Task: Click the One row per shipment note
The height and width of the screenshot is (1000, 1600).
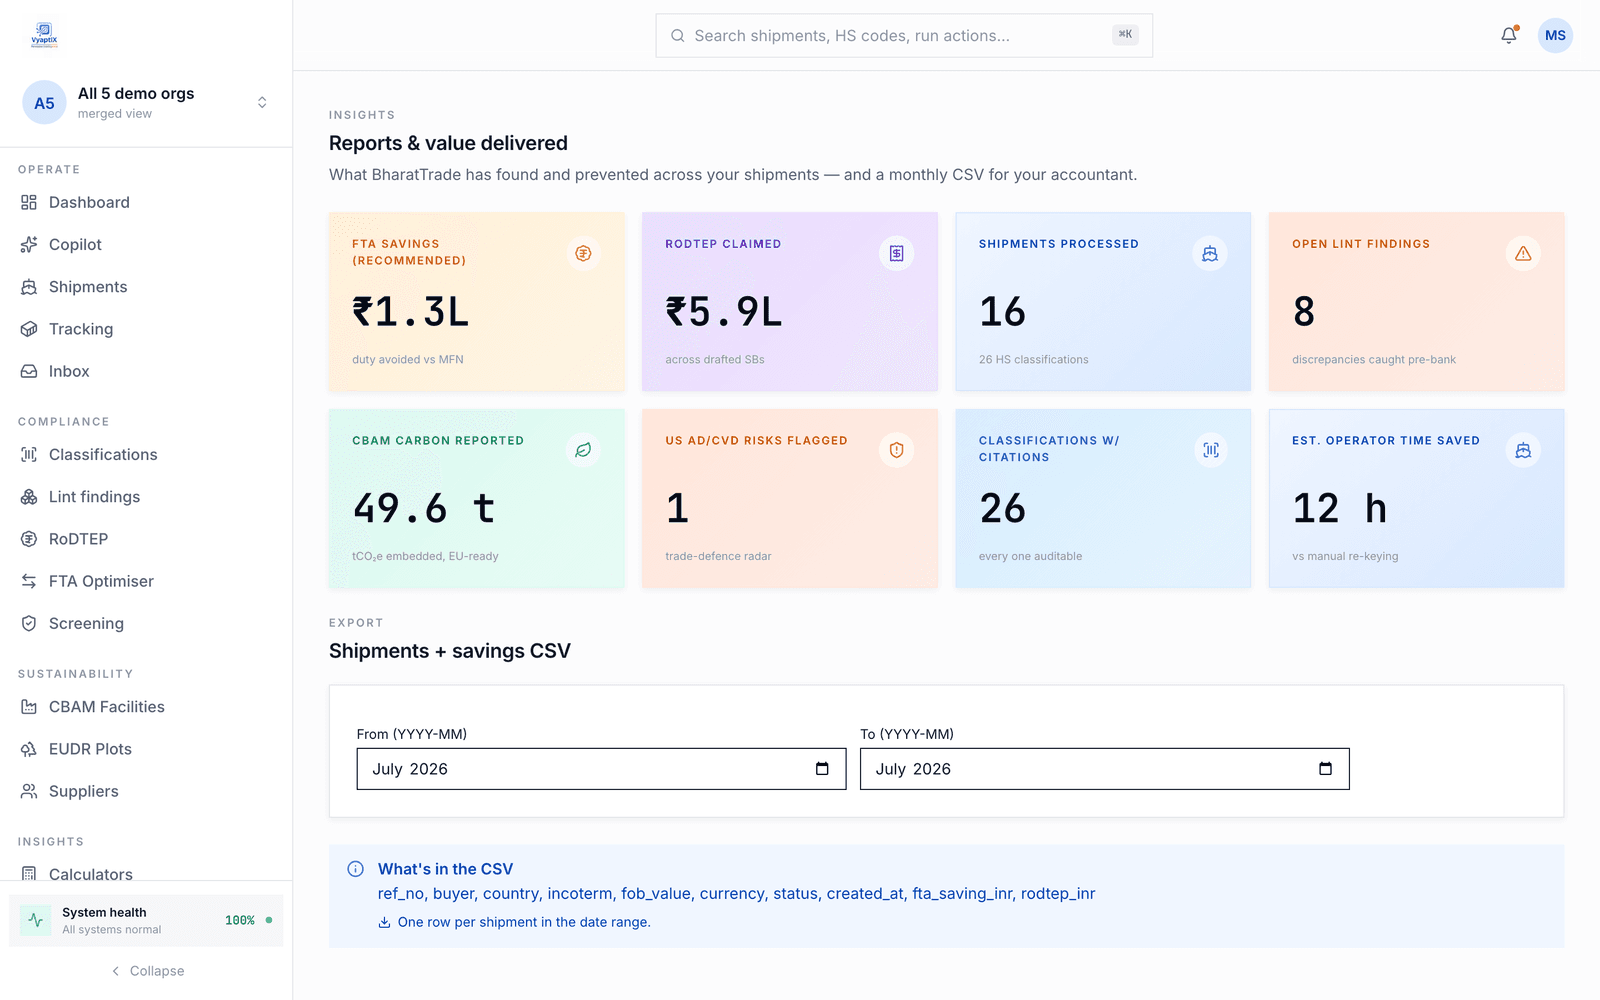Action: [524, 922]
